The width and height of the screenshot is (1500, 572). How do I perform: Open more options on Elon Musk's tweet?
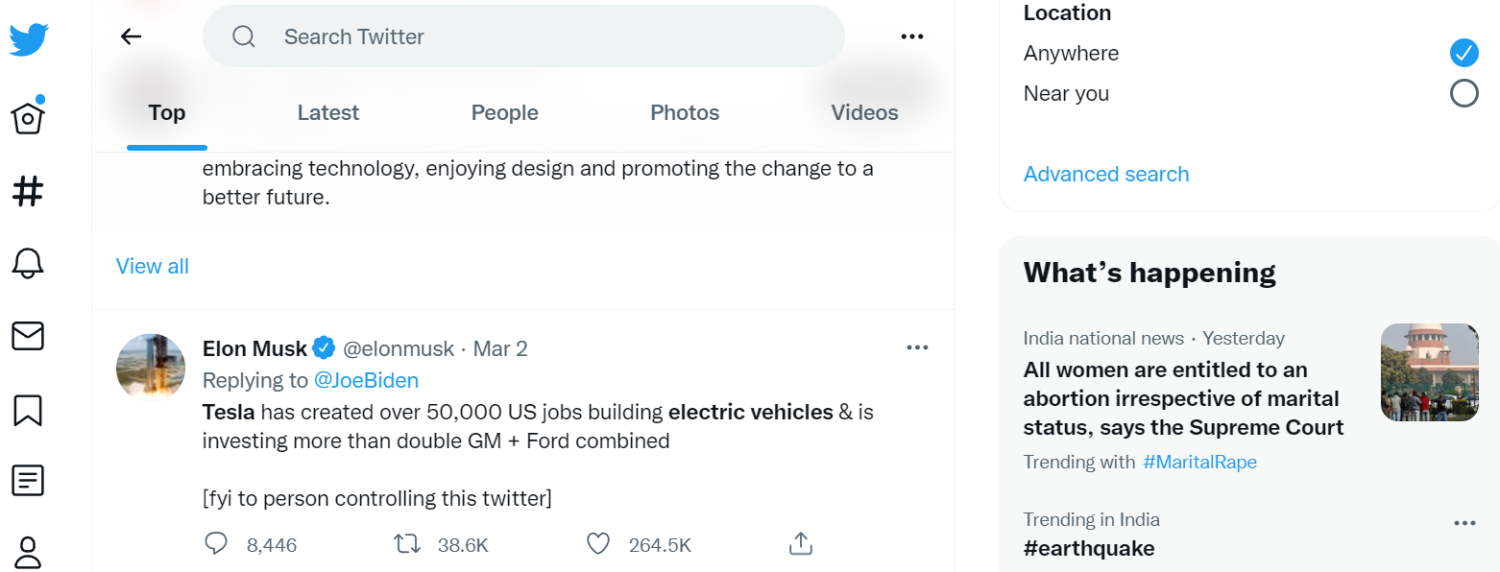917,348
